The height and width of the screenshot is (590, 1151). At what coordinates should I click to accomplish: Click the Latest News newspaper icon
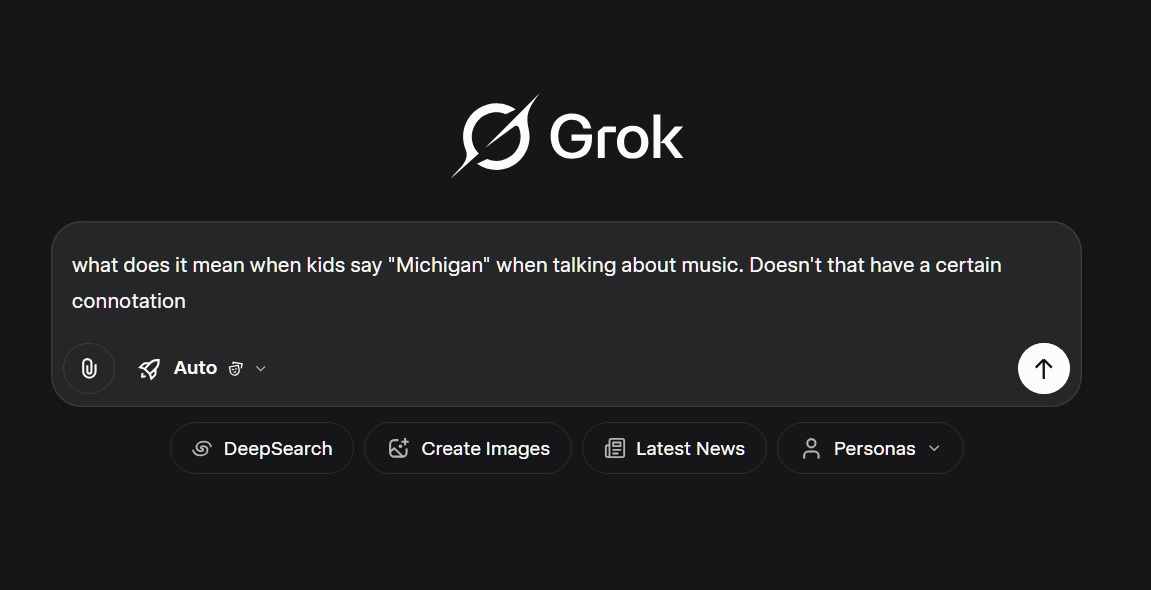[x=615, y=449]
